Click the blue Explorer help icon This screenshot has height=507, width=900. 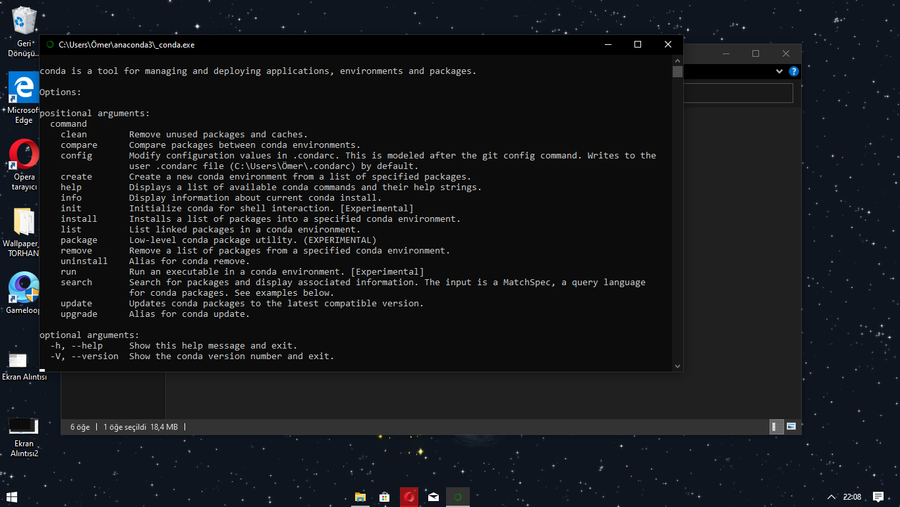coord(794,71)
